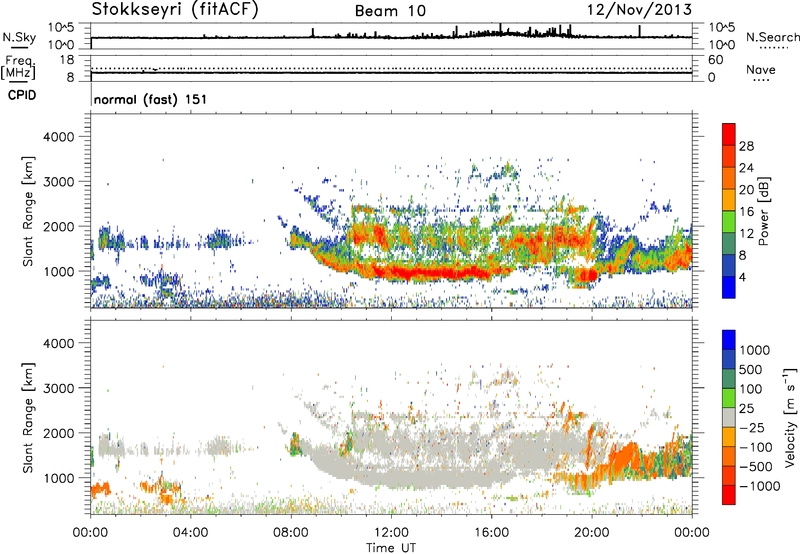
Task: Click the '16' power colorbar tick value
Action: click(x=746, y=212)
